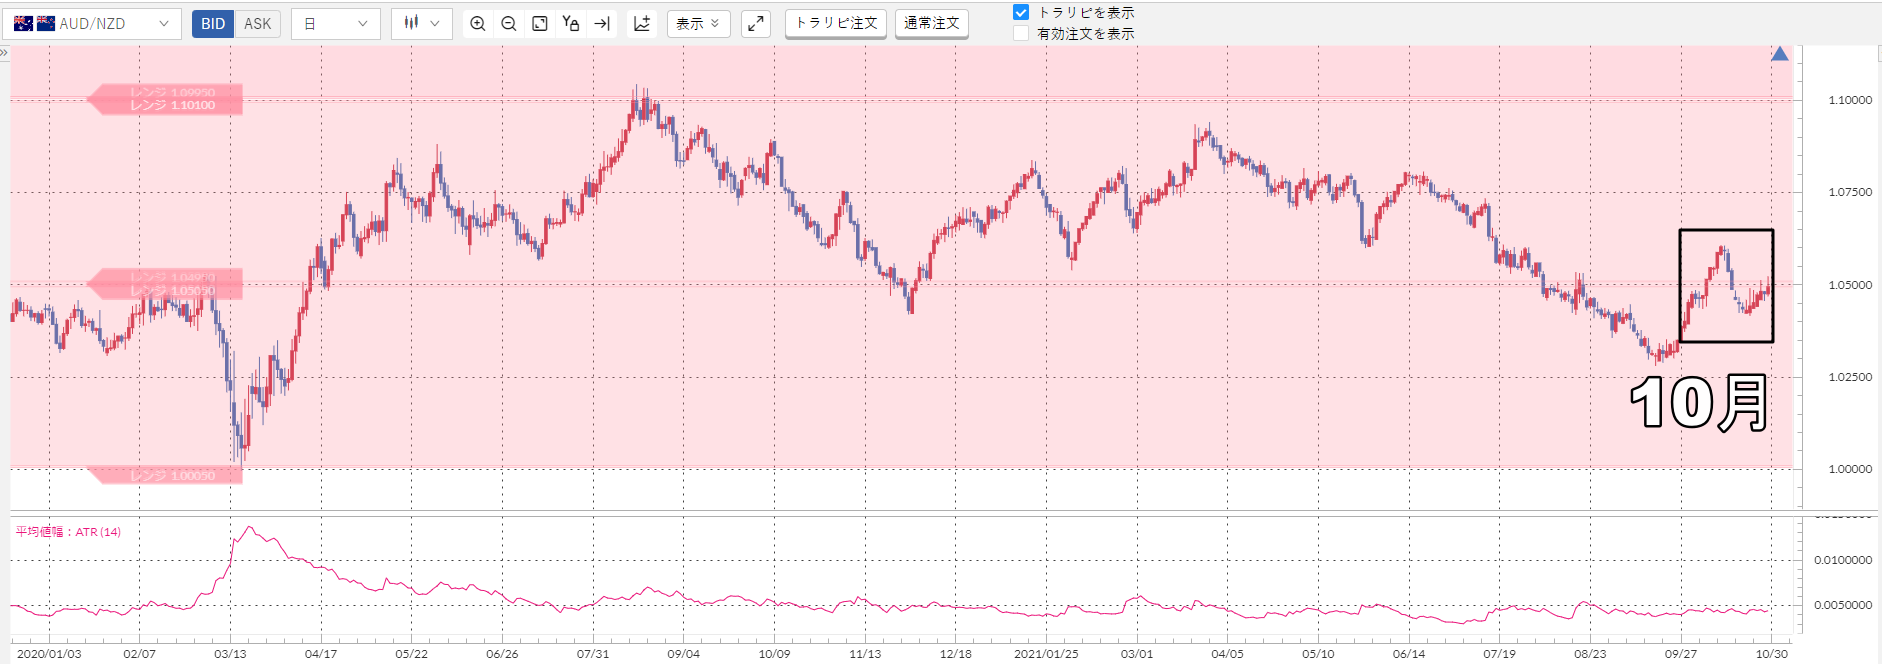Click the 通常注文 button

[x=932, y=23]
